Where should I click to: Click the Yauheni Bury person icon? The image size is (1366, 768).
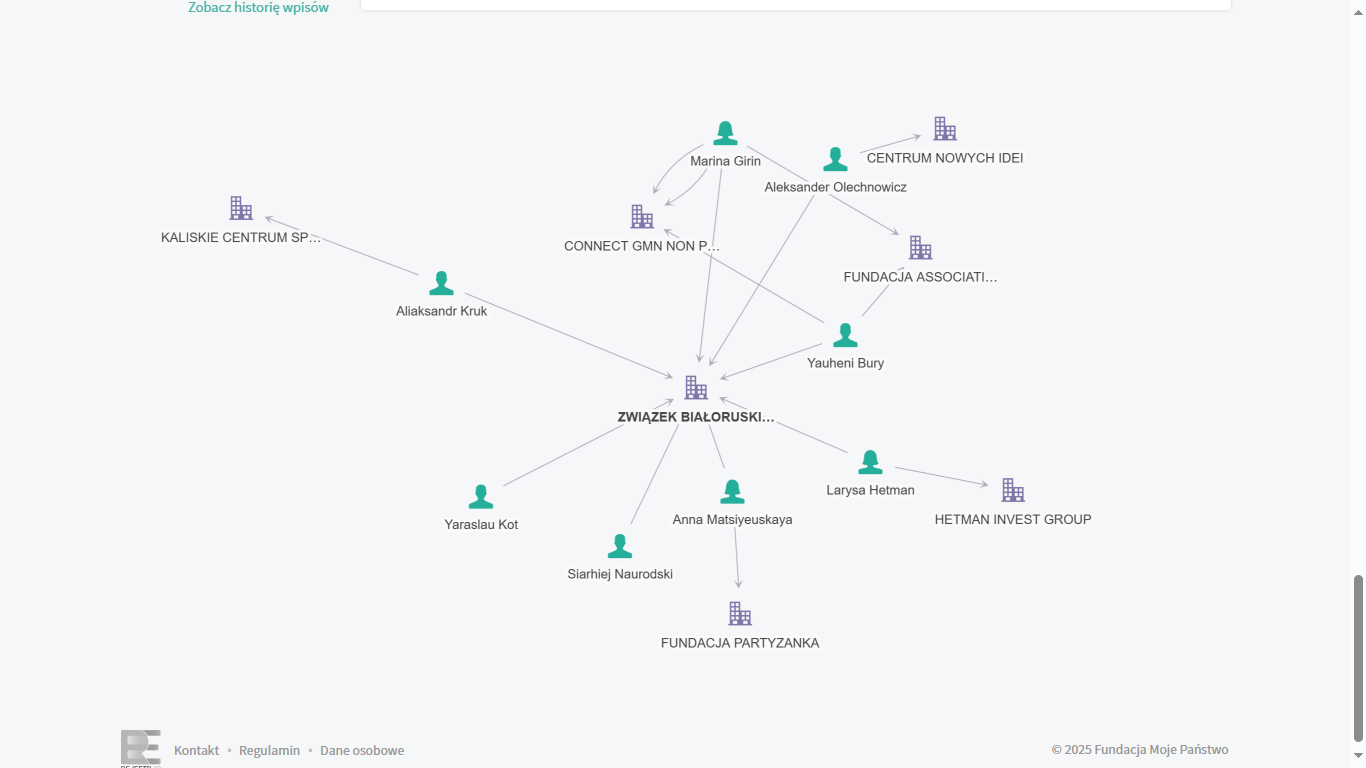pyautogui.click(x=845, y=335)
